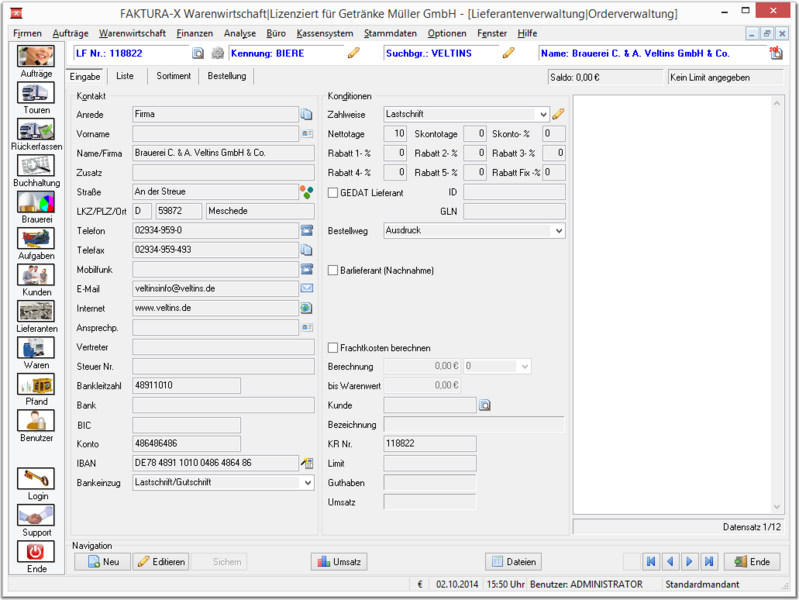Edit Suchbgr. with the pencil icon

click(509, 53)
